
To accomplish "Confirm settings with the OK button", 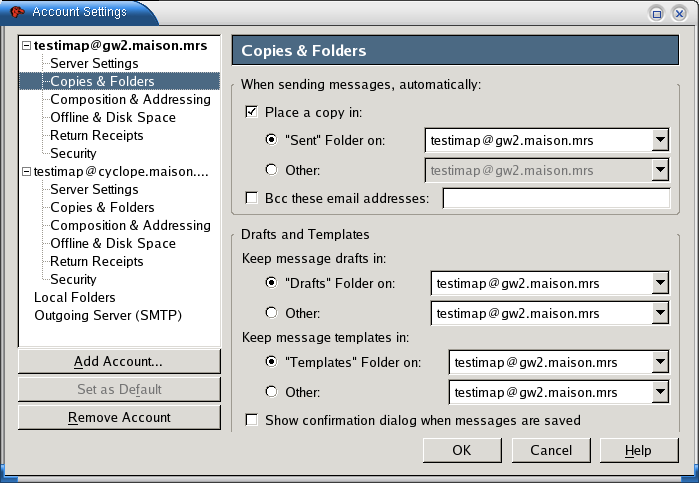I will (x=461, y=450).
